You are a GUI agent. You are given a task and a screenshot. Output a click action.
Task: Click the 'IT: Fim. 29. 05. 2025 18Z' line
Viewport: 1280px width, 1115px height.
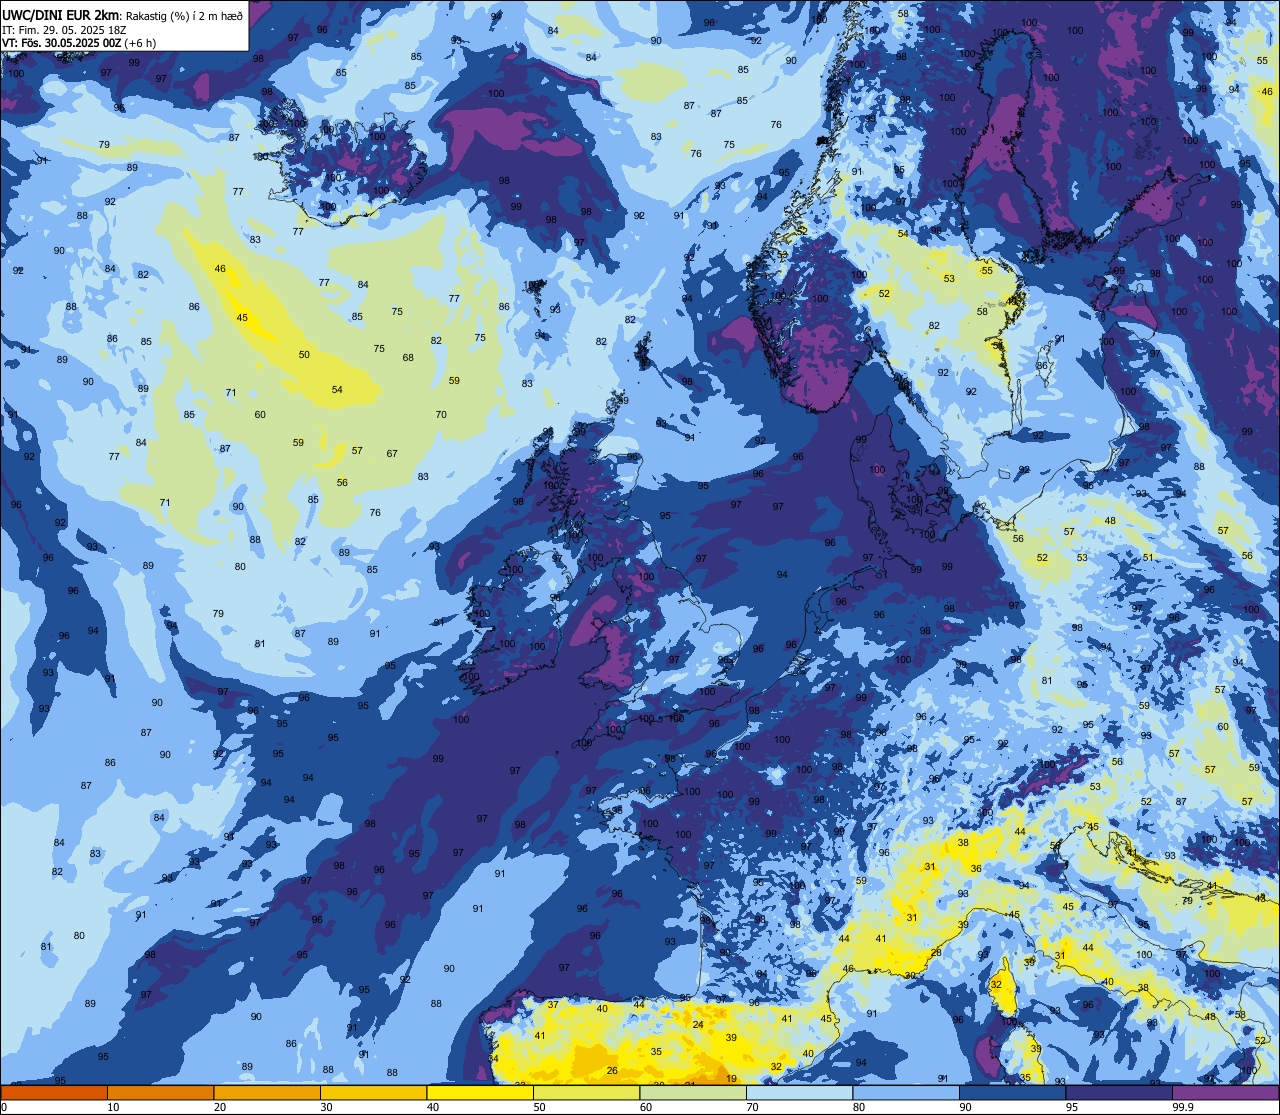pos(64,29)
